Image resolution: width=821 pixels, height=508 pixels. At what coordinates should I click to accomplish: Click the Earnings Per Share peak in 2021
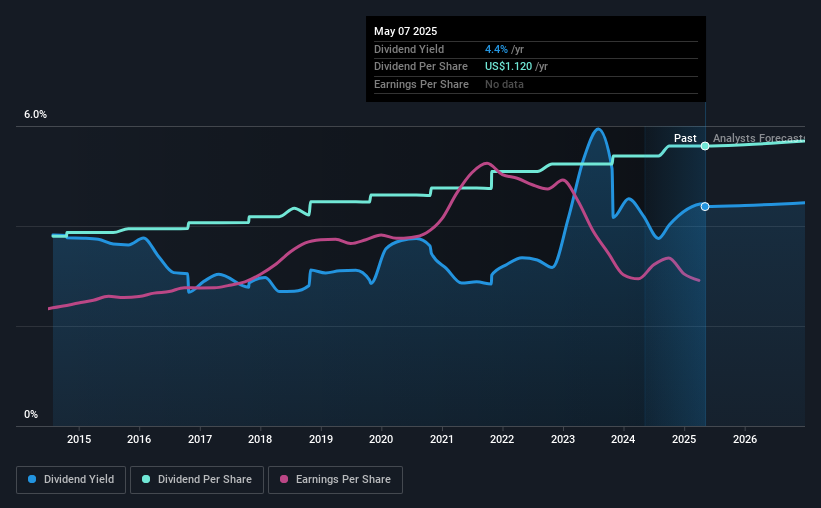coord(487,163)
